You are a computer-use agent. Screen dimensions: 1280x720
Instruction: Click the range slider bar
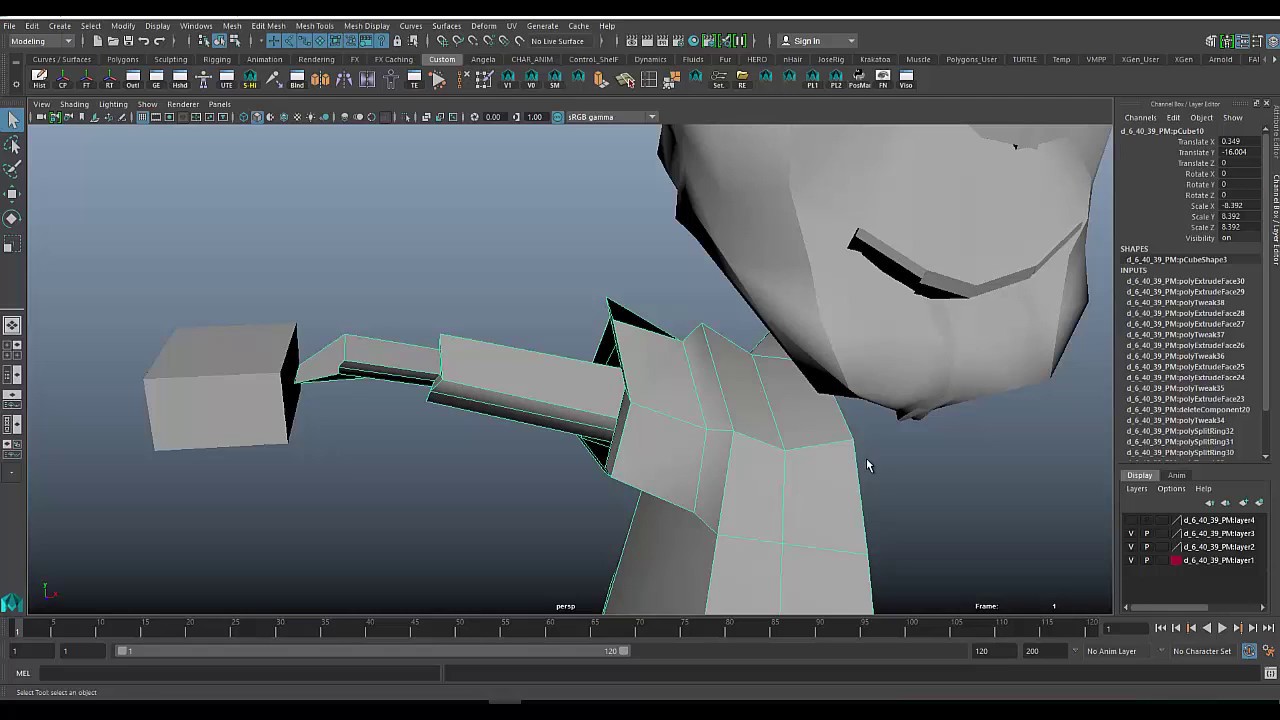coord(373,651)
